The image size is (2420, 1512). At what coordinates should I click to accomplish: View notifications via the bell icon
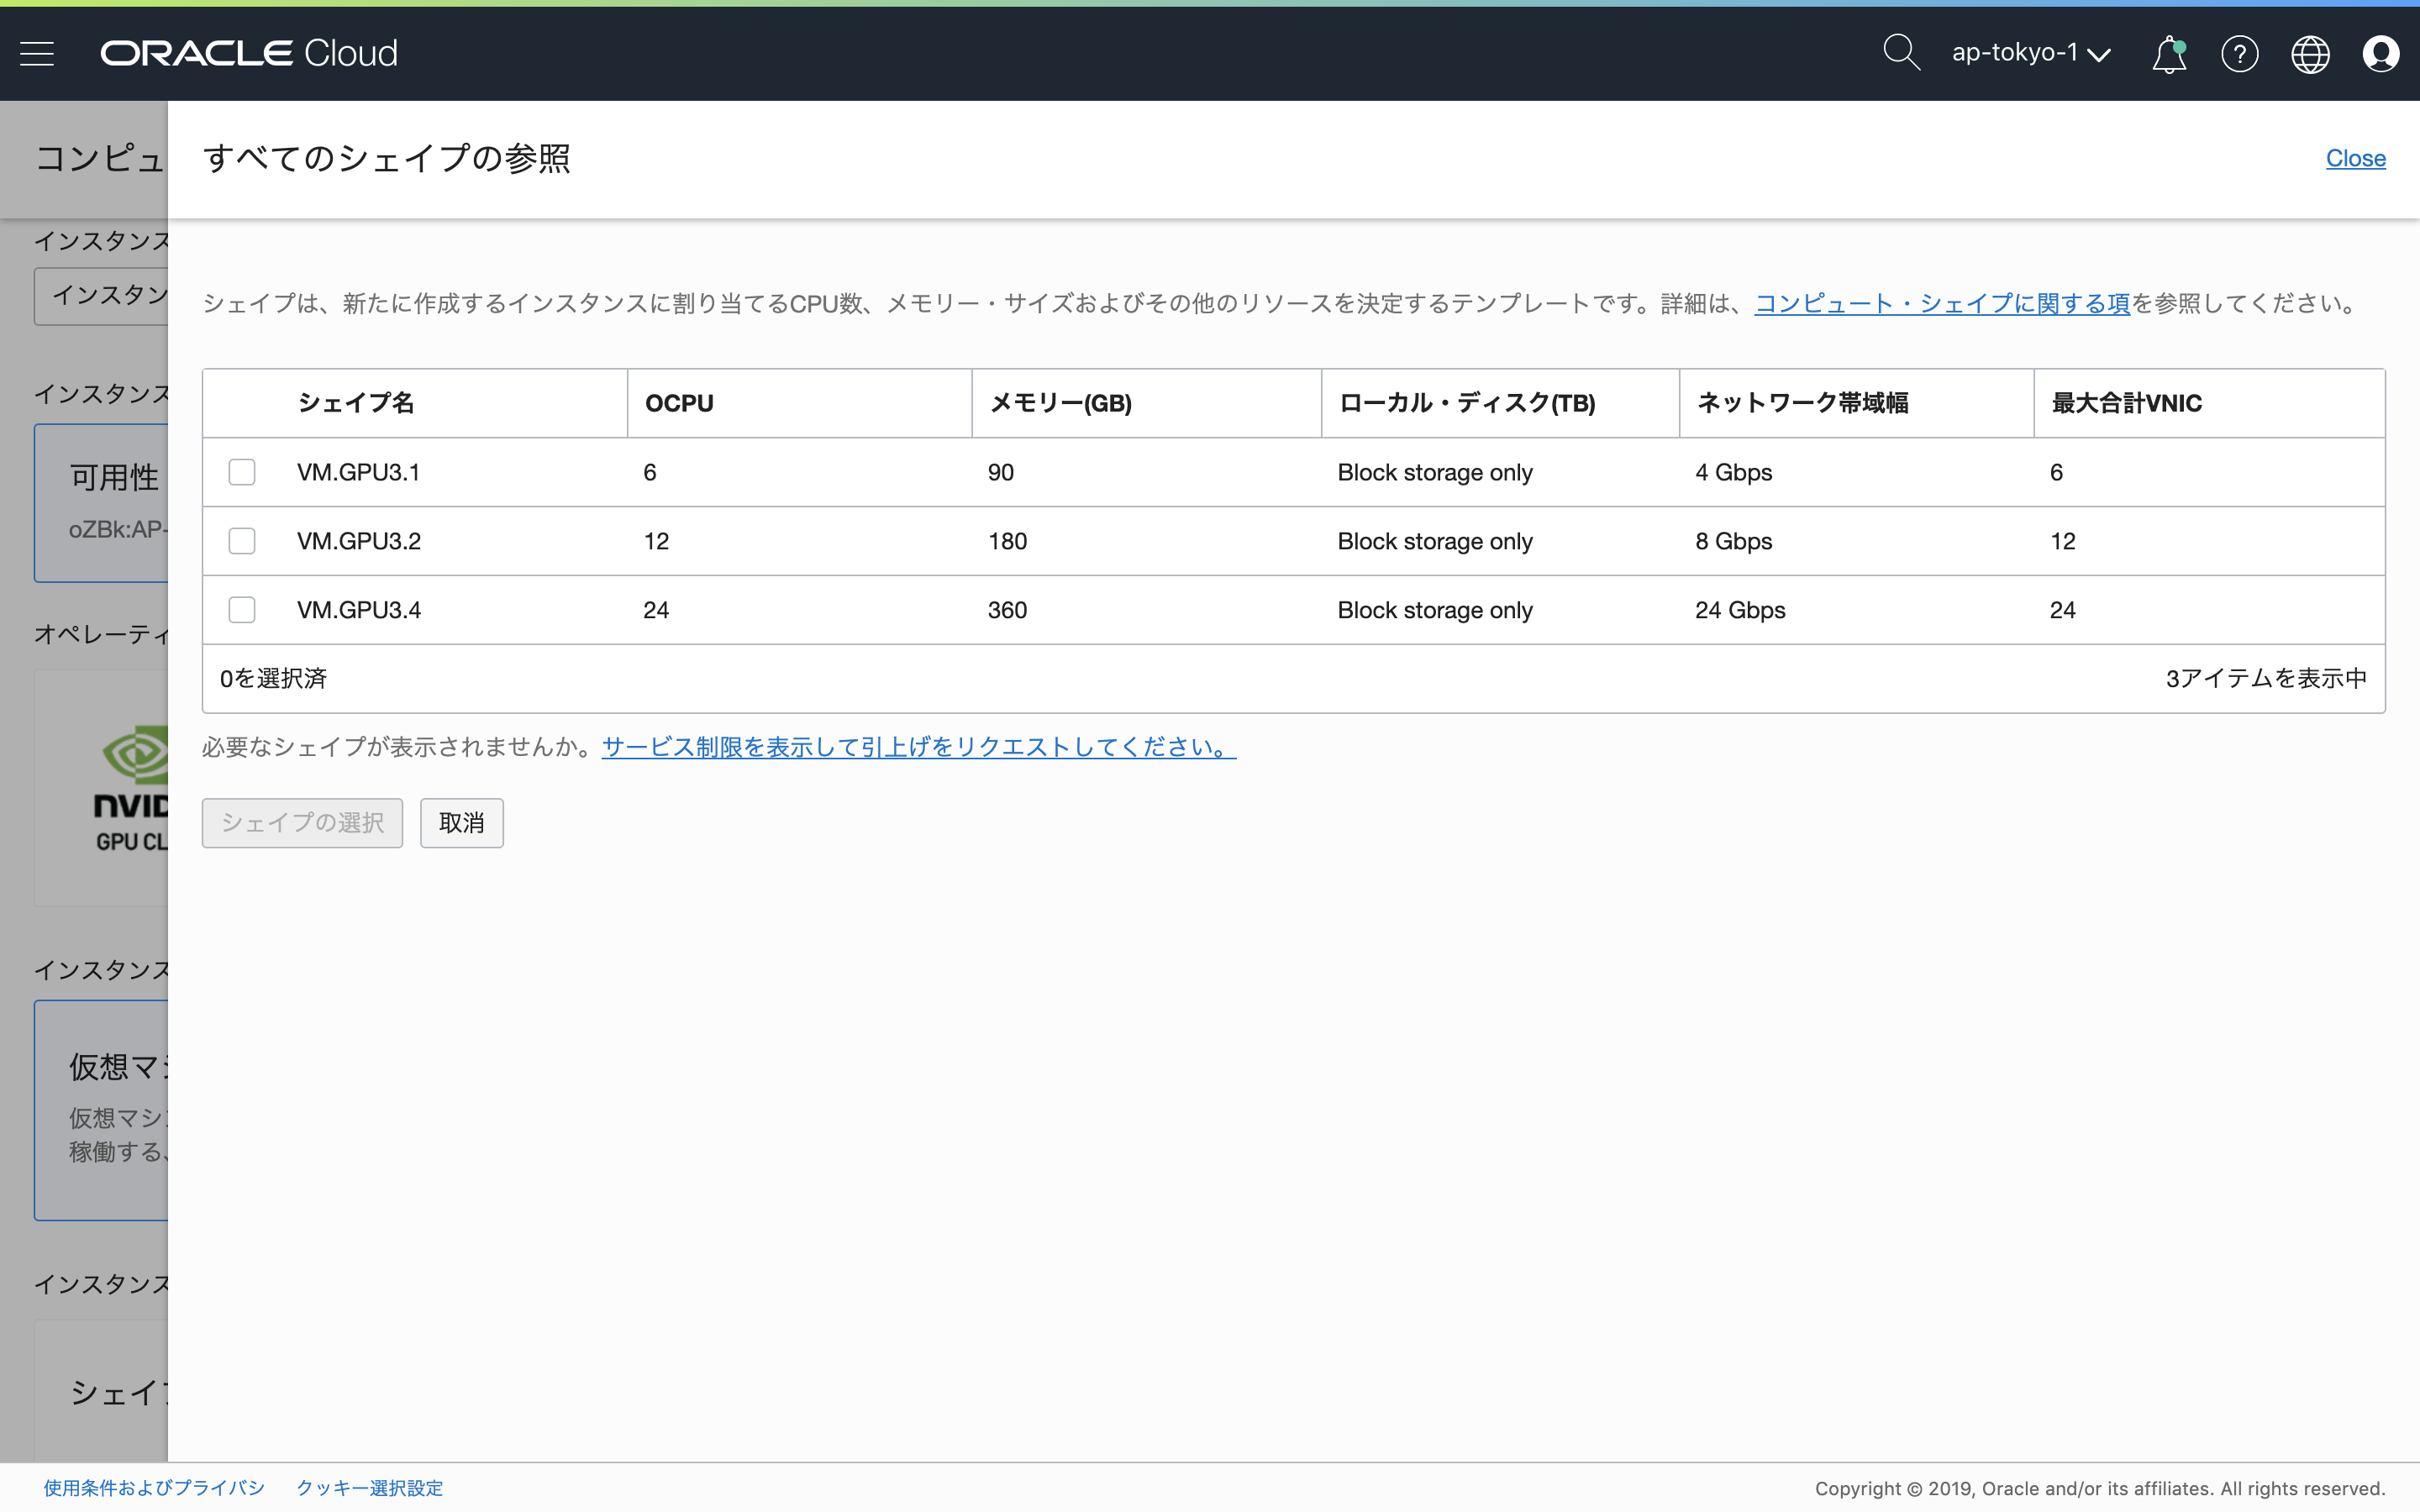(x=2166, y=54)
